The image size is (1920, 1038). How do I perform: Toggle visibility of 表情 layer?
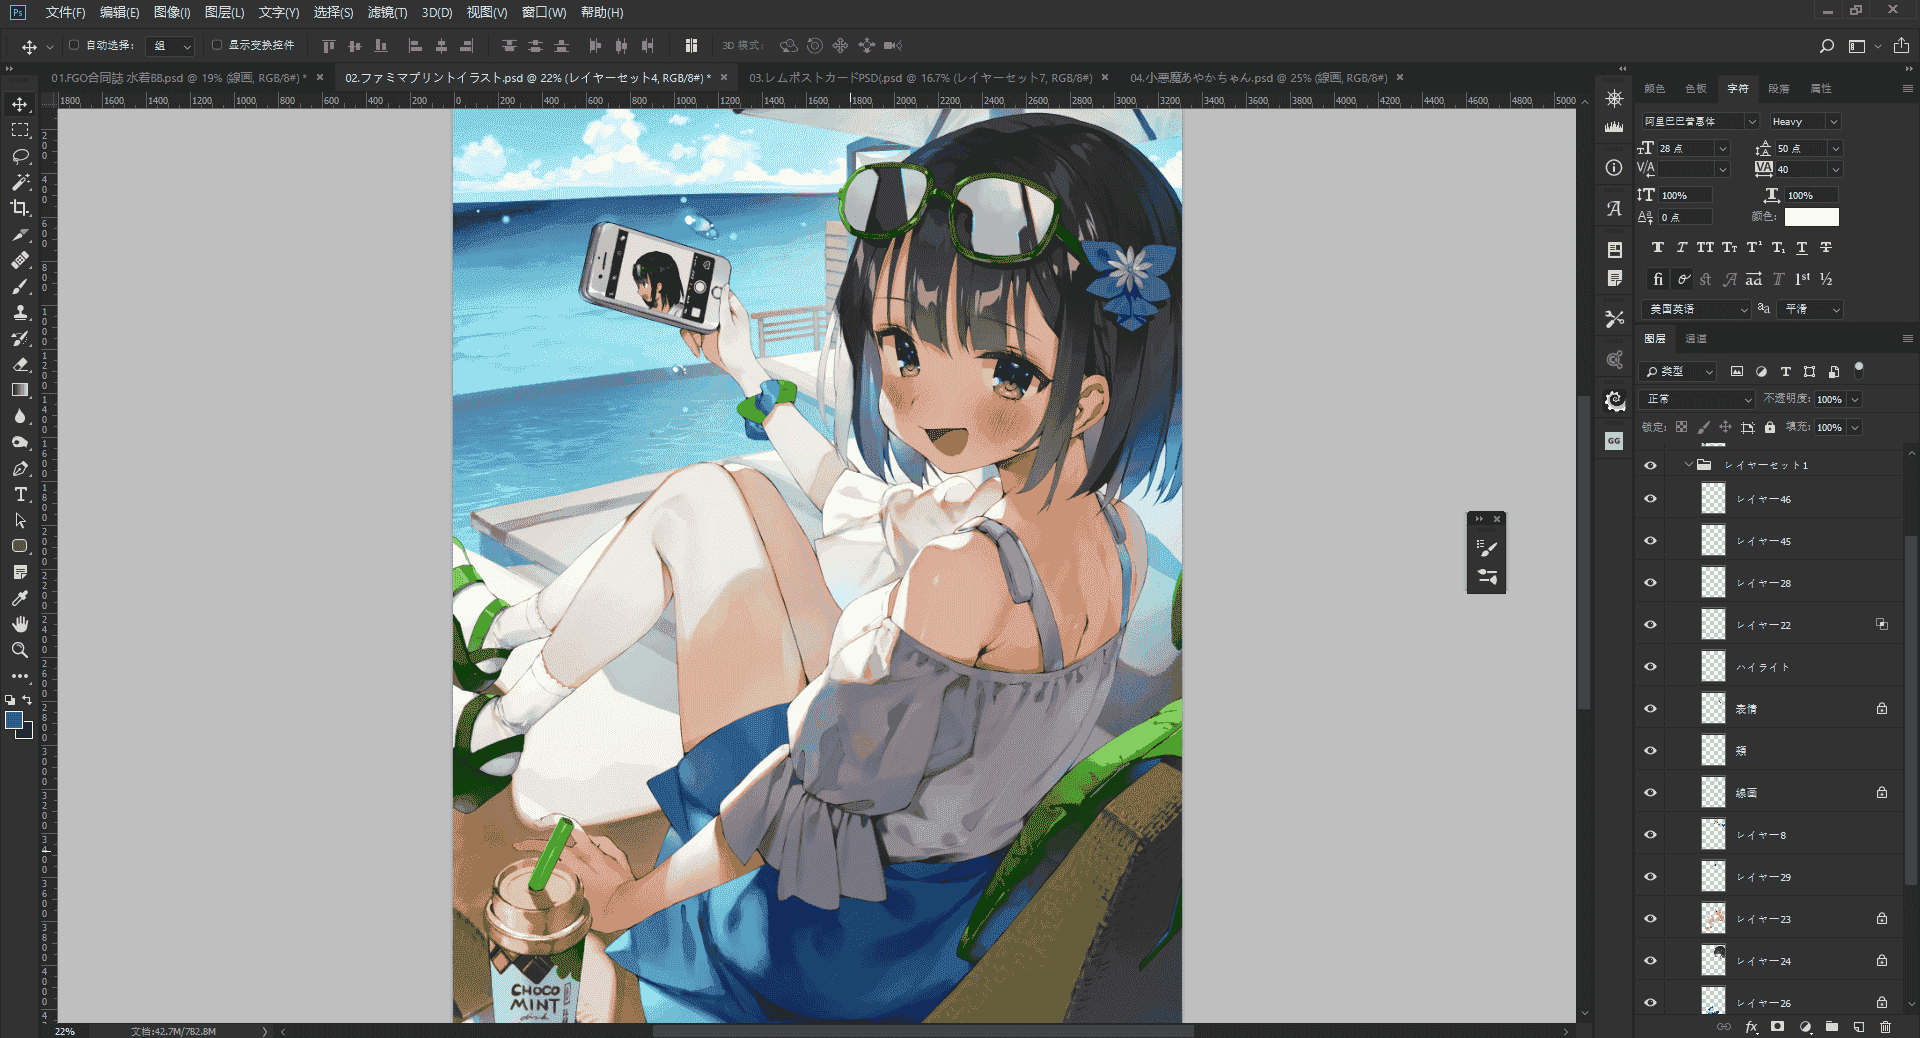pos(1650,709)
